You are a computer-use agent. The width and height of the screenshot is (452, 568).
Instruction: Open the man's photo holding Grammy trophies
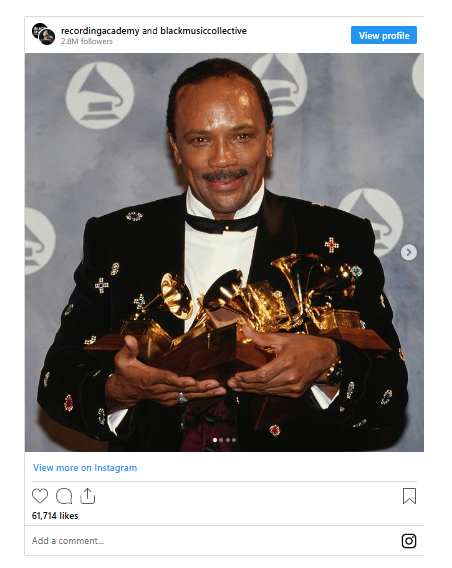[224, 252]
